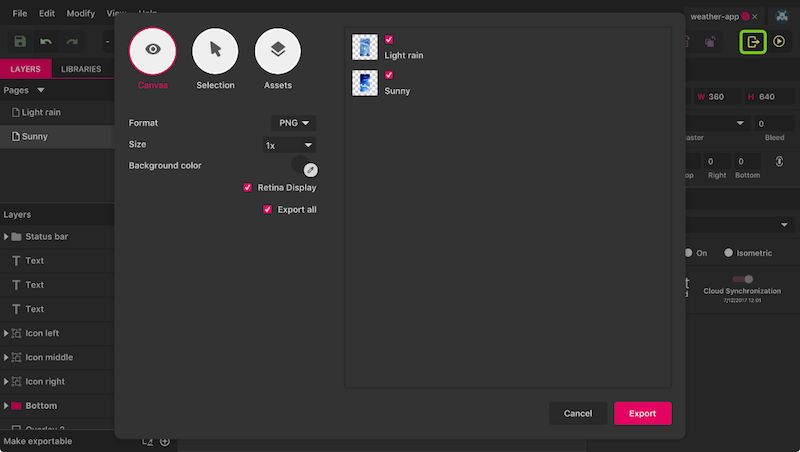This screenshot has width=800, height=452.
Task: Open the 1x size dropdown
Action: pos(288,145)
